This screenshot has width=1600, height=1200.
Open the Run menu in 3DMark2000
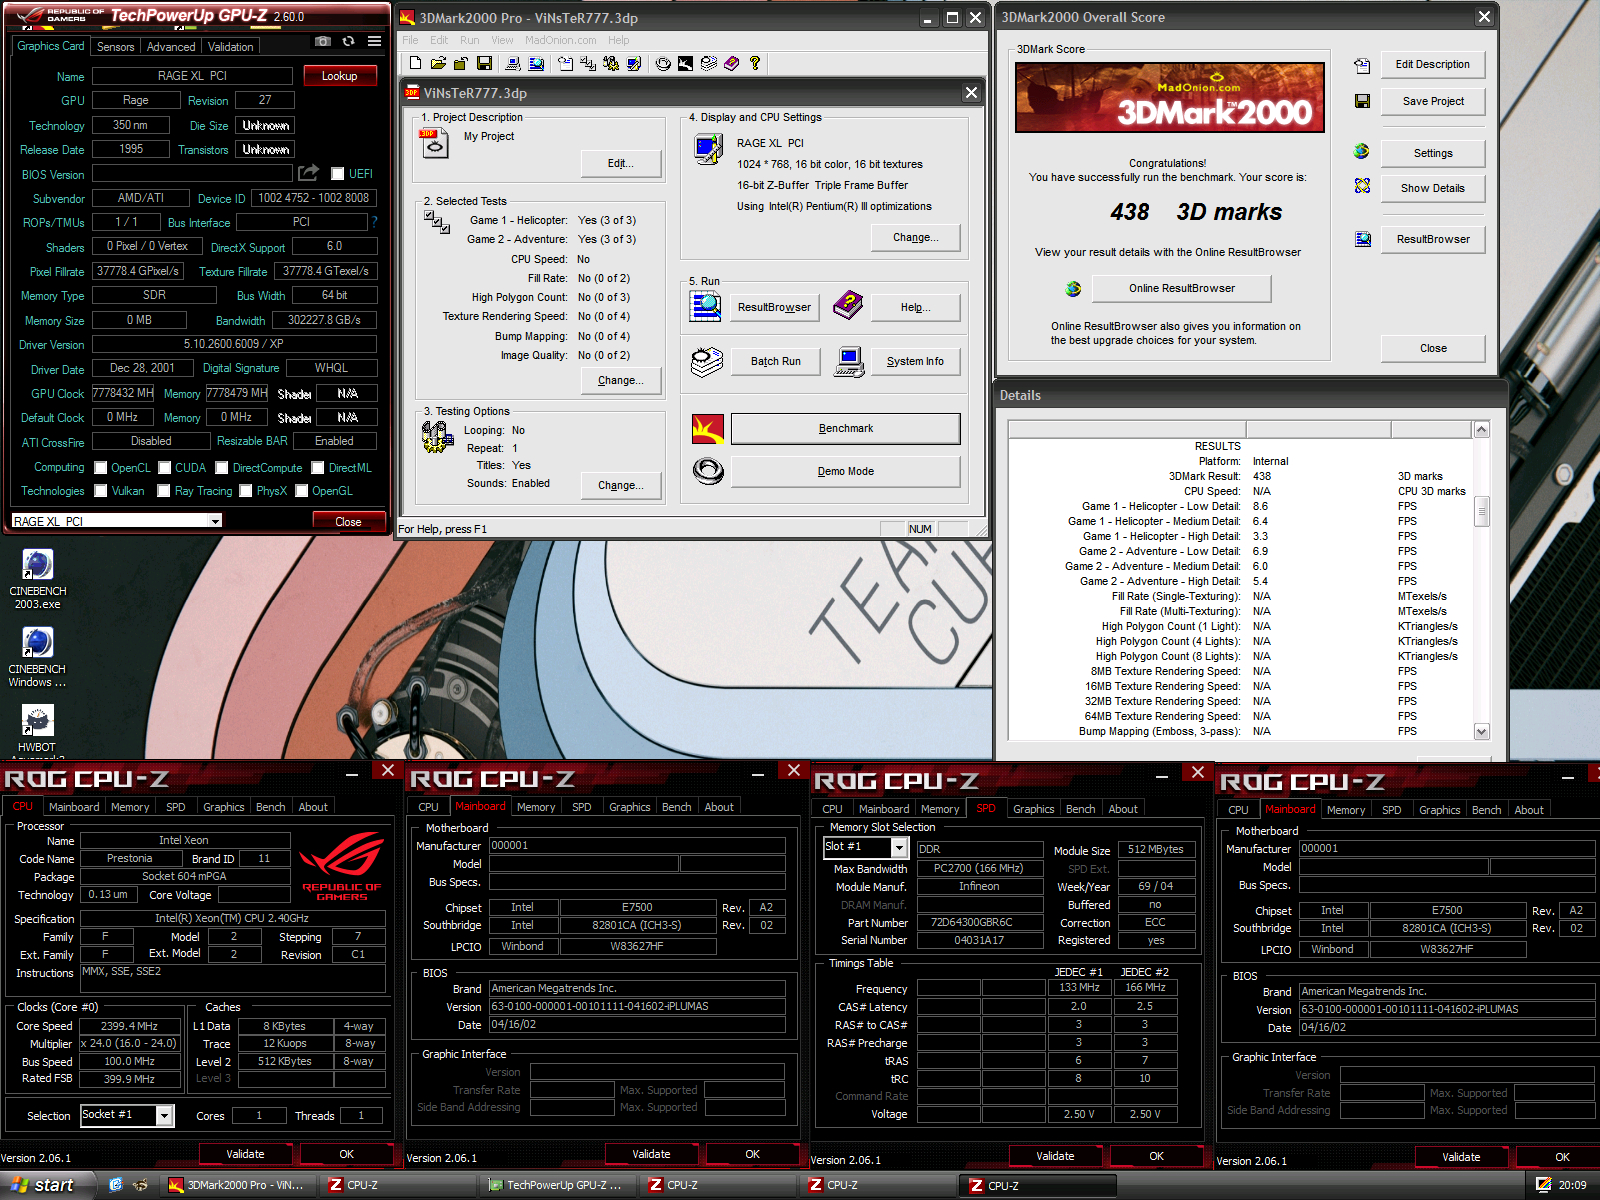pos(469,40)
